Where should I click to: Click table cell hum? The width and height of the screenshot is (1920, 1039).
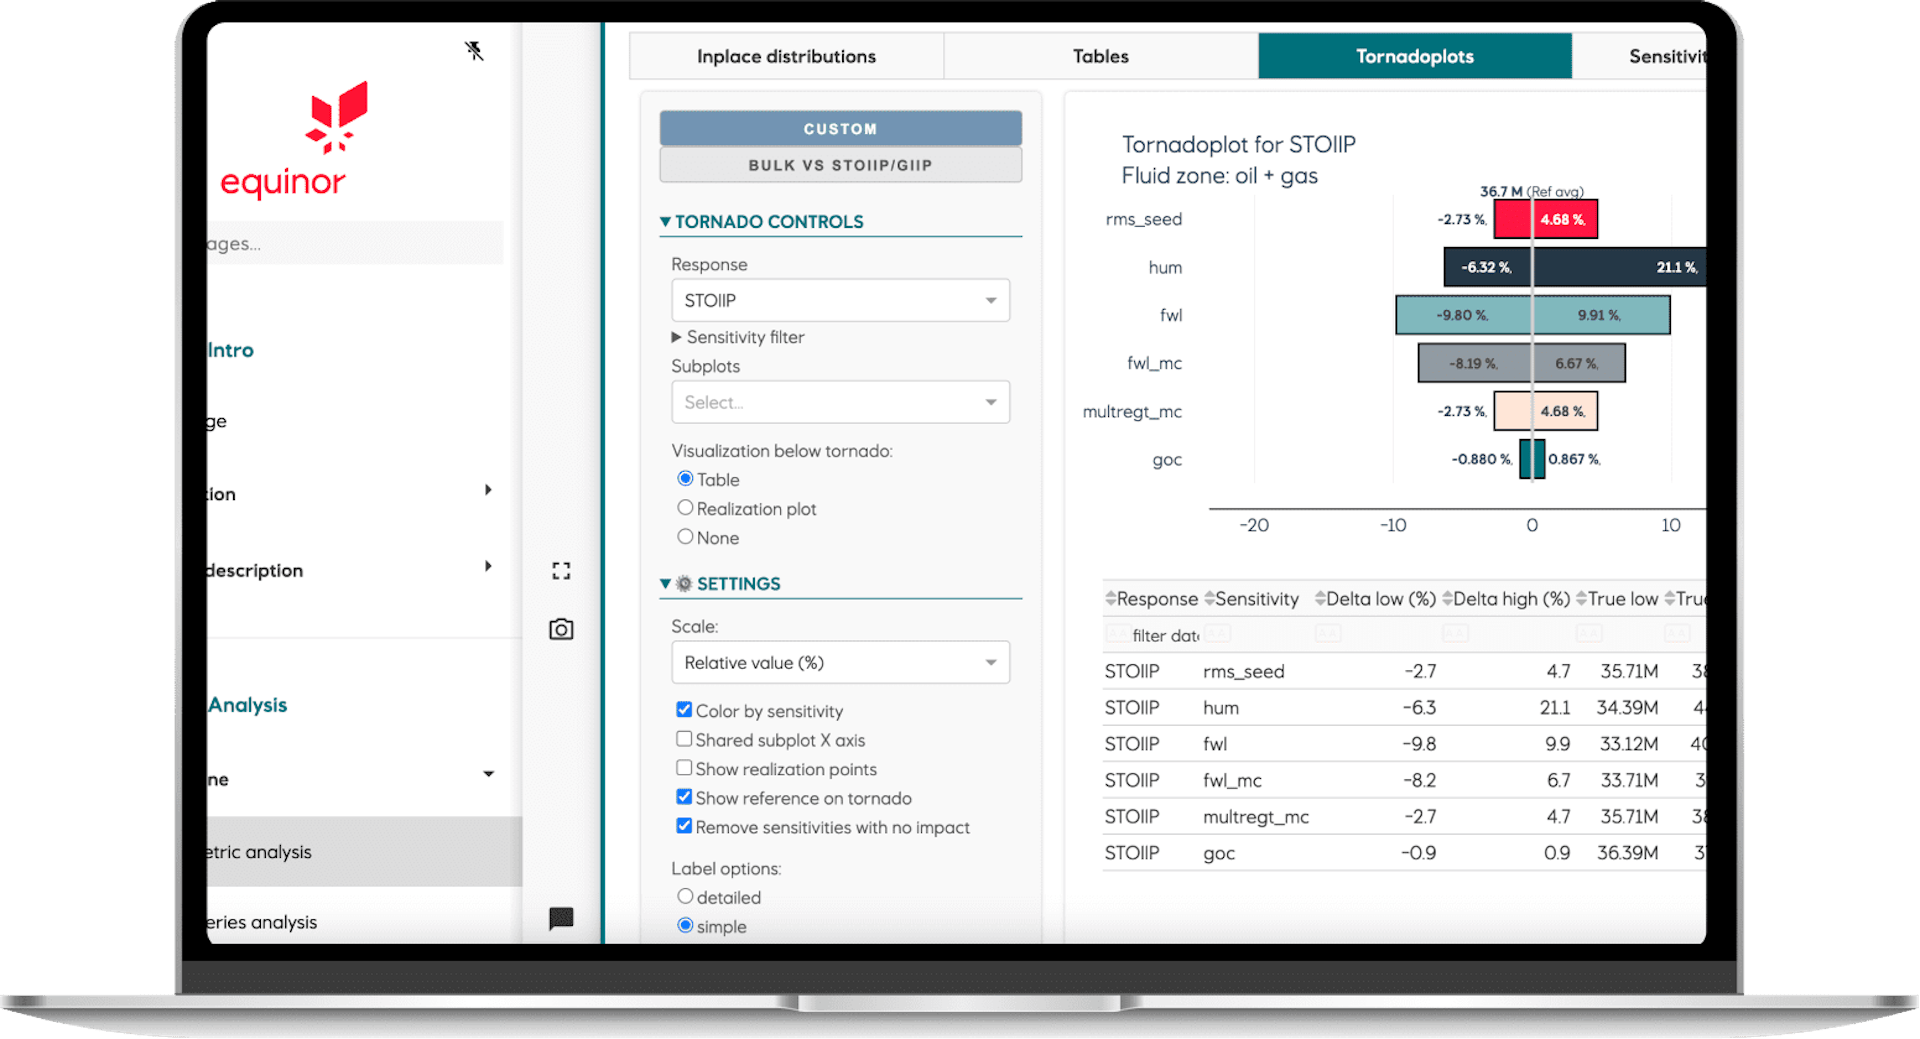(1221, 708)
